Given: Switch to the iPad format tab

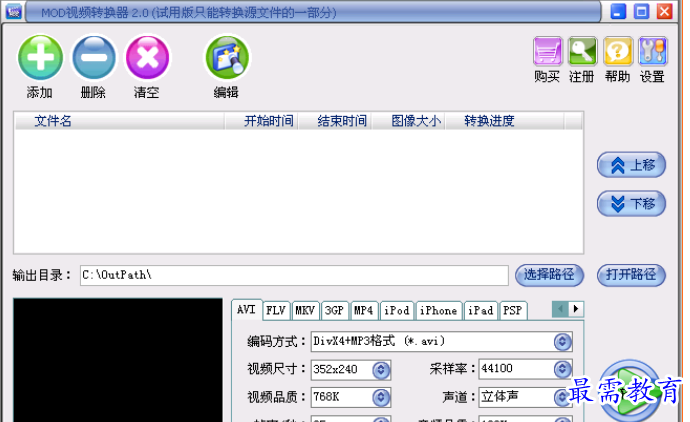Looking at the screenshot, I should tap(481, 311).
